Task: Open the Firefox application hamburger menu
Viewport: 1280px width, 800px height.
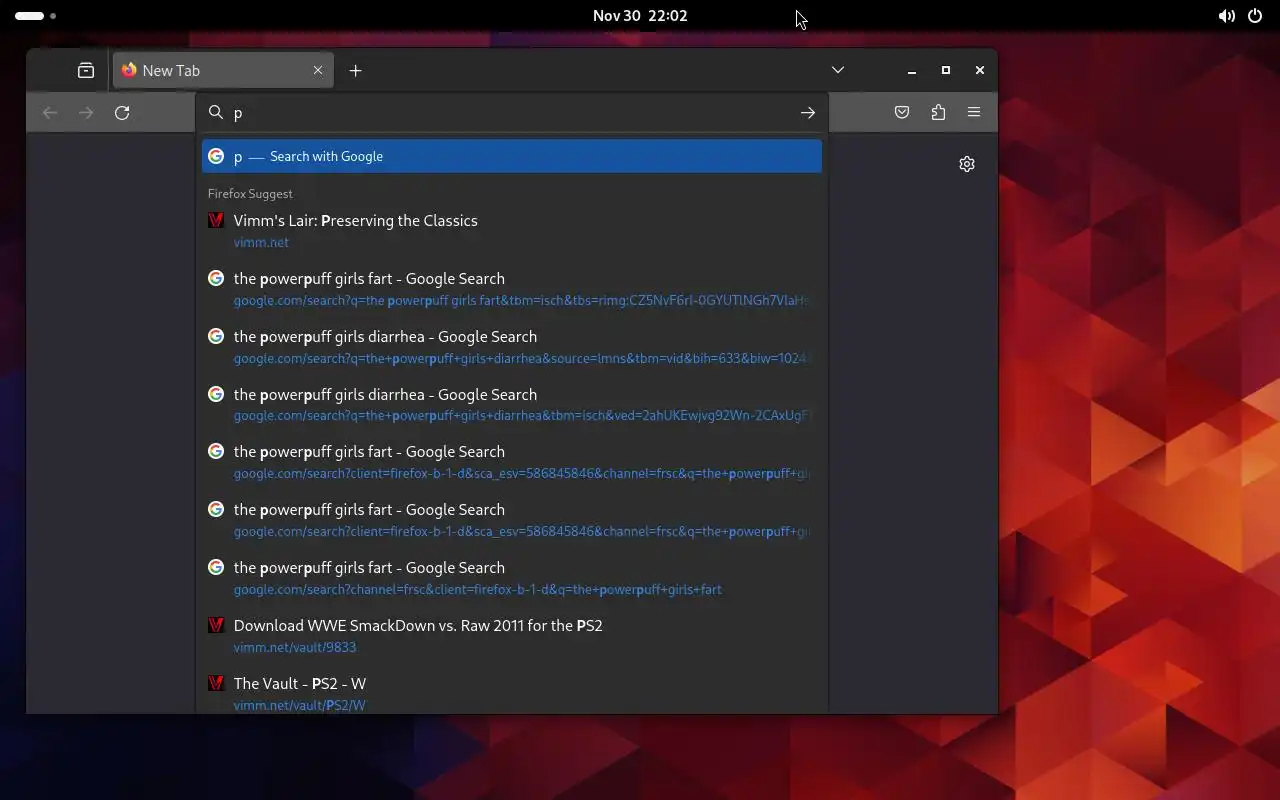Action: [x=974, y=113]
